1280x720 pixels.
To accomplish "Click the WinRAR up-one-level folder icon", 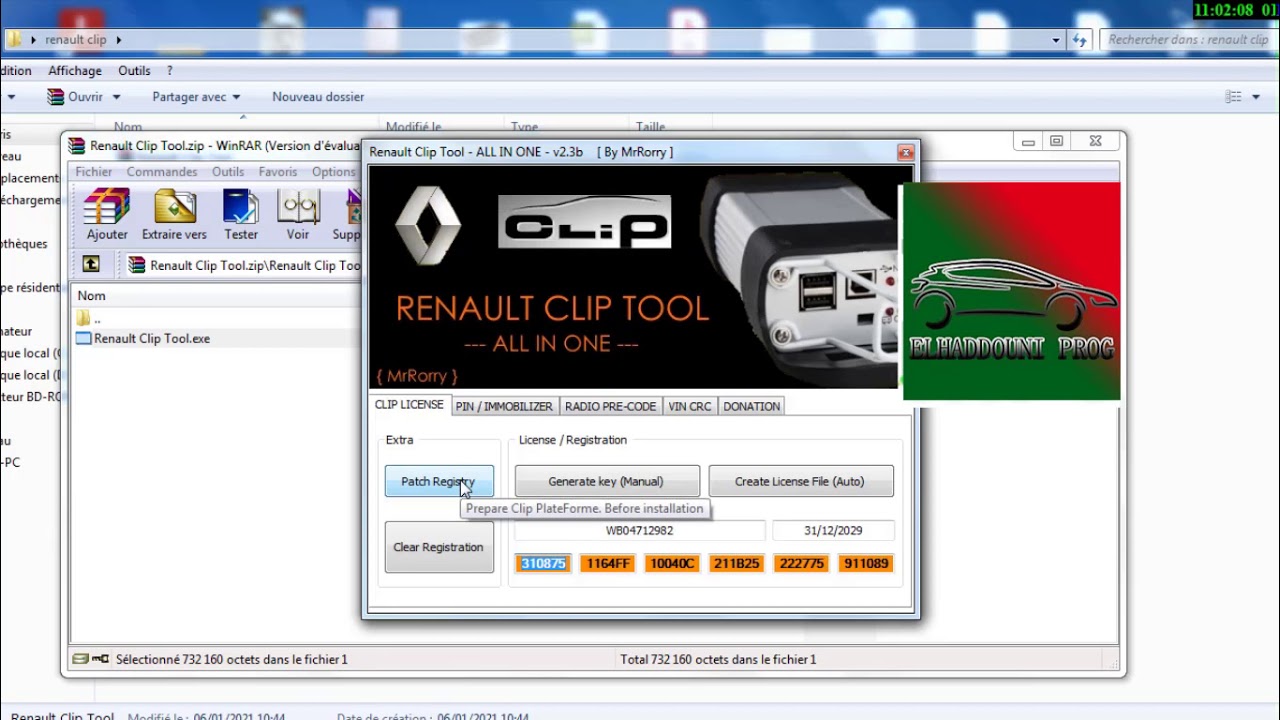I will 91,264.
